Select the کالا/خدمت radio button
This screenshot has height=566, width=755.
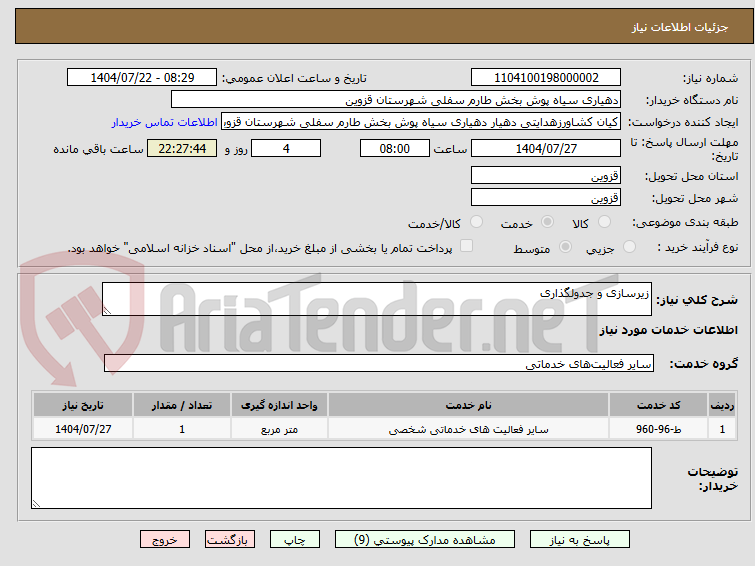pyautogui.click(x=476, y=222)
